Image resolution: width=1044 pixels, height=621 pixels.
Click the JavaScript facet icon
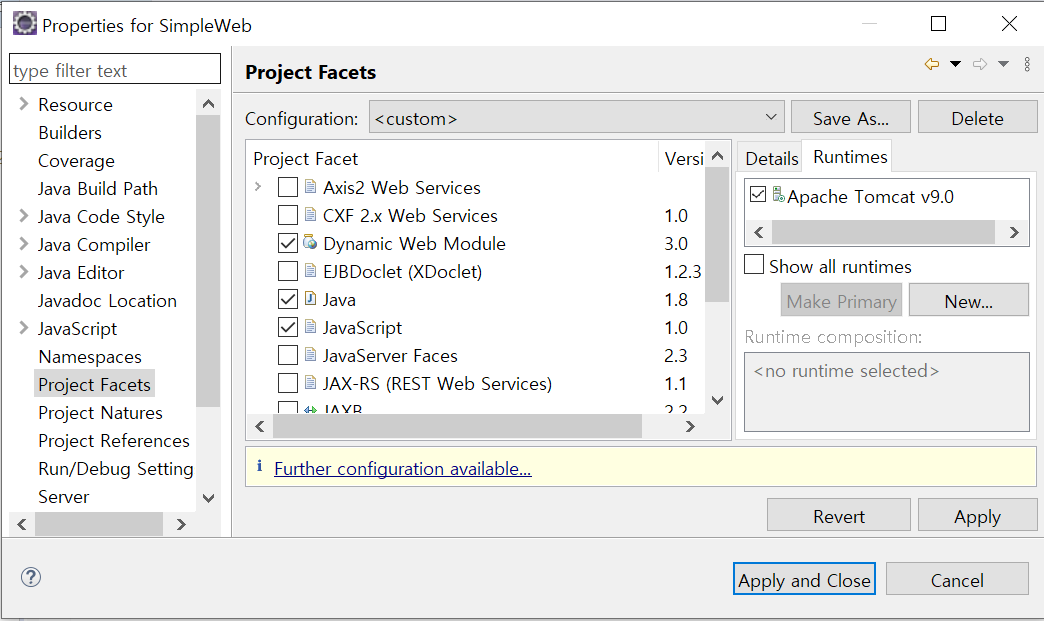coord(310,326)
